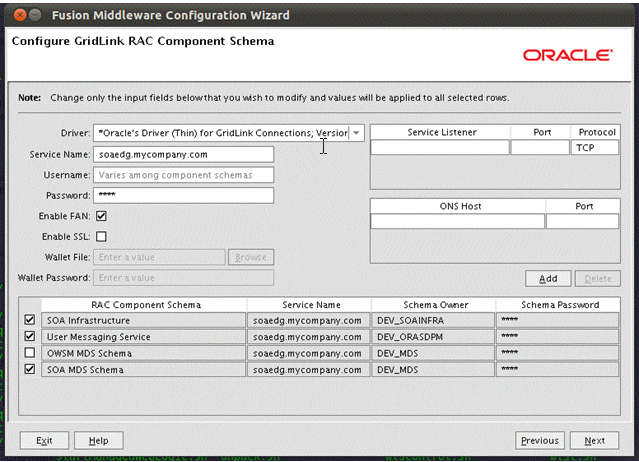Go back with the Previous button
639x462 pixels.
click(x=540, y=440)
